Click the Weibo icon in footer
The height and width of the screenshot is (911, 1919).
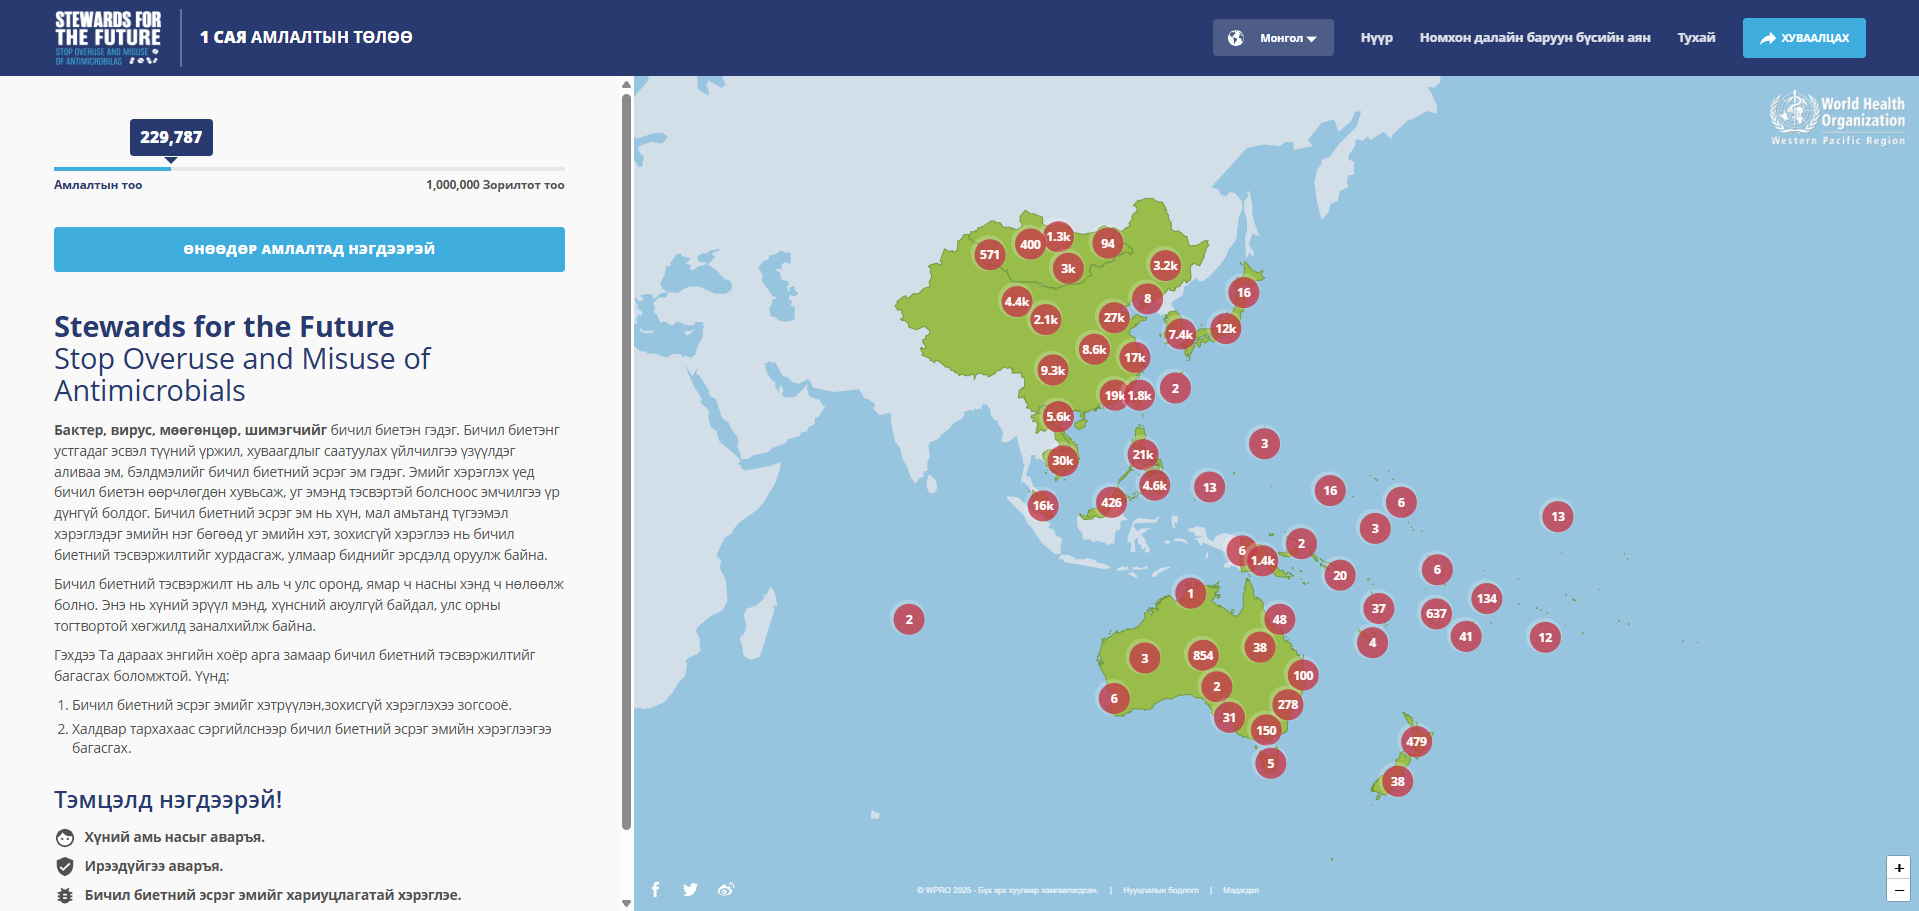coord(726,889)
